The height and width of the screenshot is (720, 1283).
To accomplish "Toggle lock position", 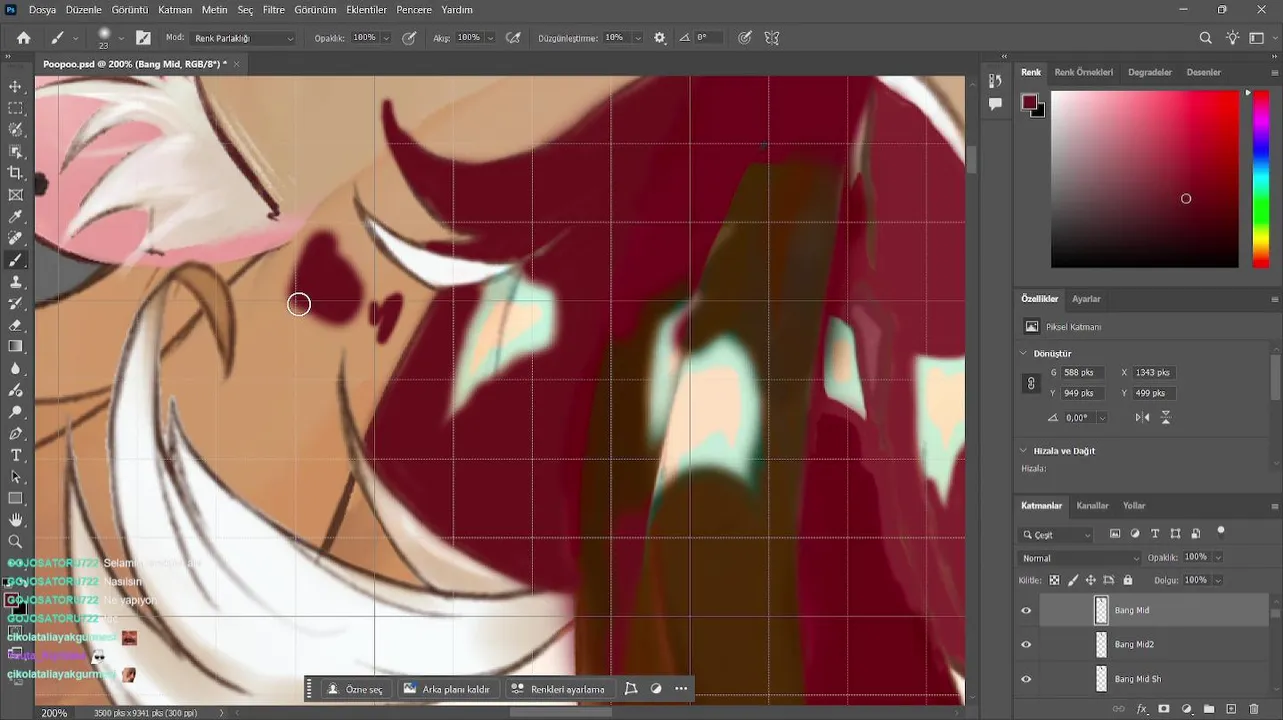I will 1091,580.
